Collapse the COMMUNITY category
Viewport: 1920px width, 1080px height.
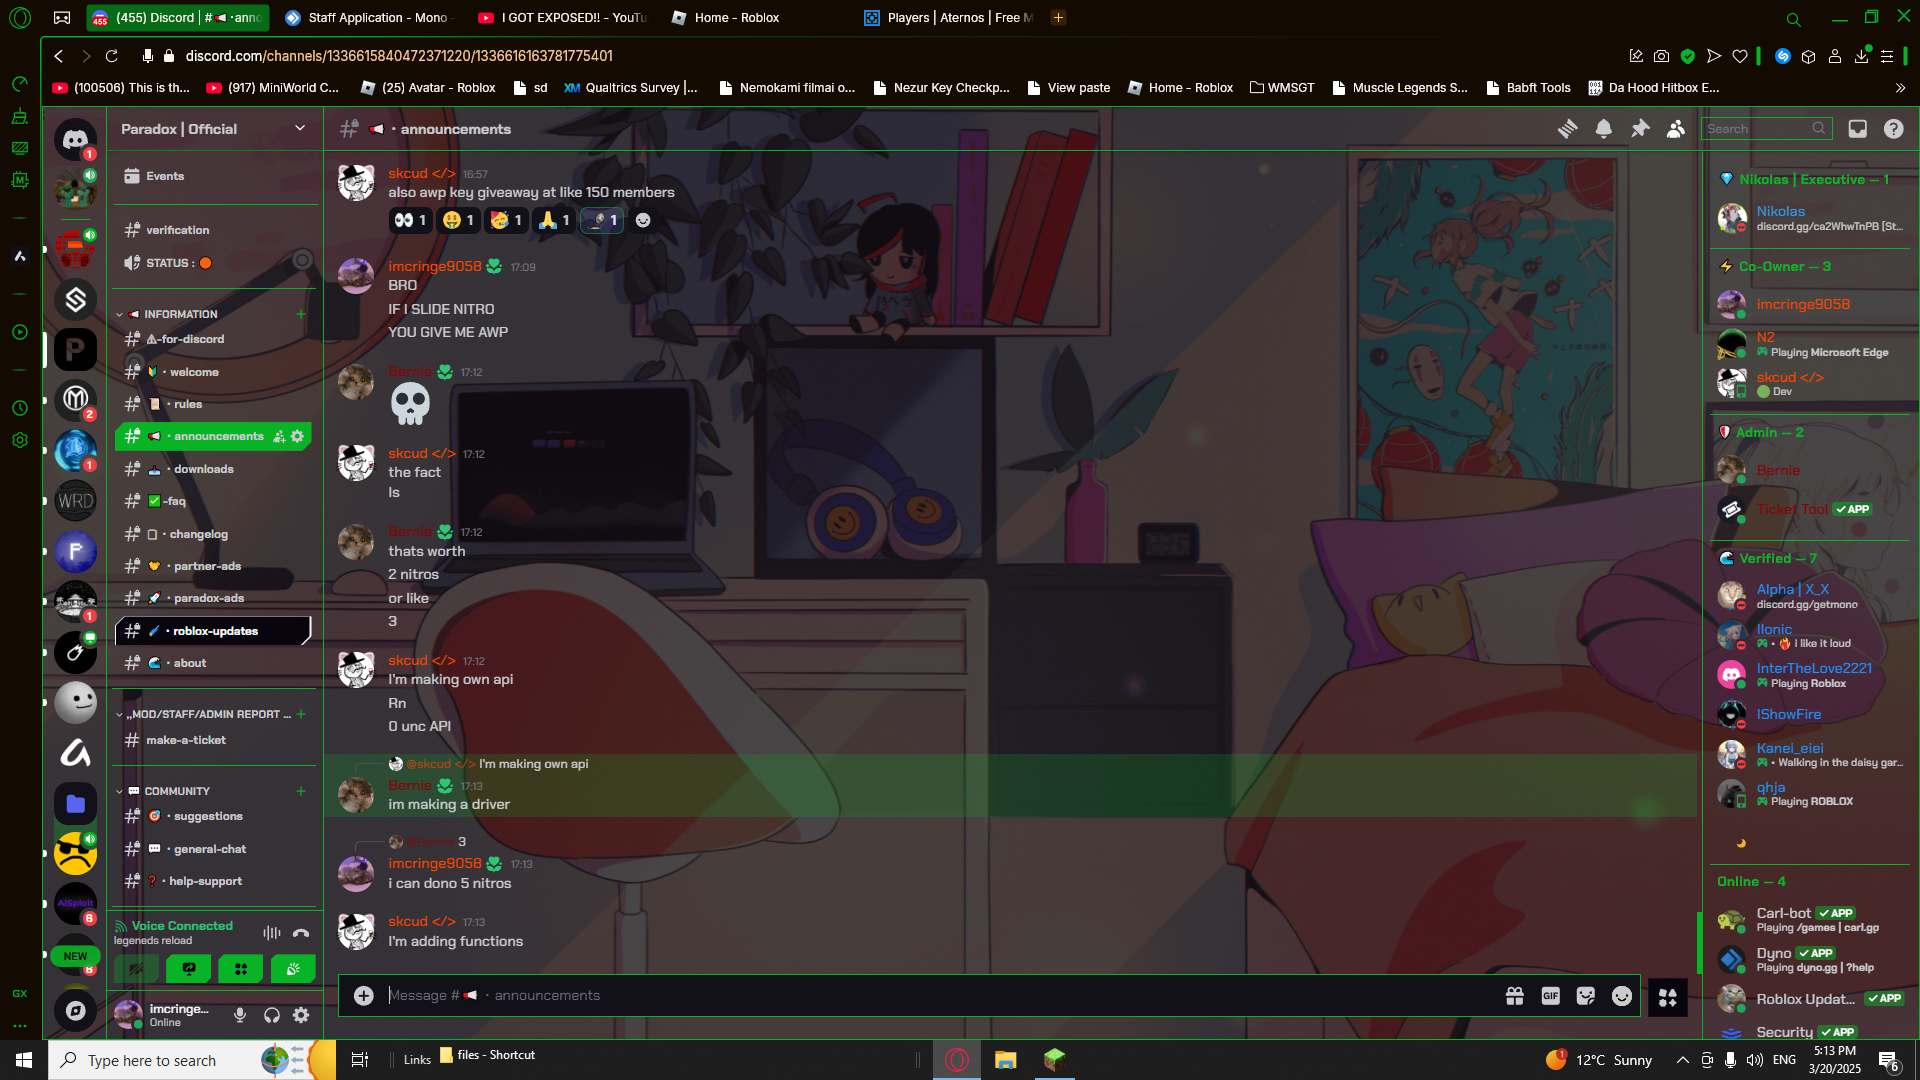coord(176,791)
